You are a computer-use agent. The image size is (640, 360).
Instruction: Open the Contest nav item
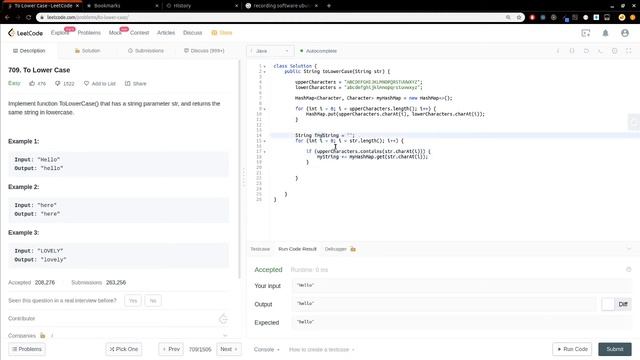pyautogui.click(x=139, y=33)
